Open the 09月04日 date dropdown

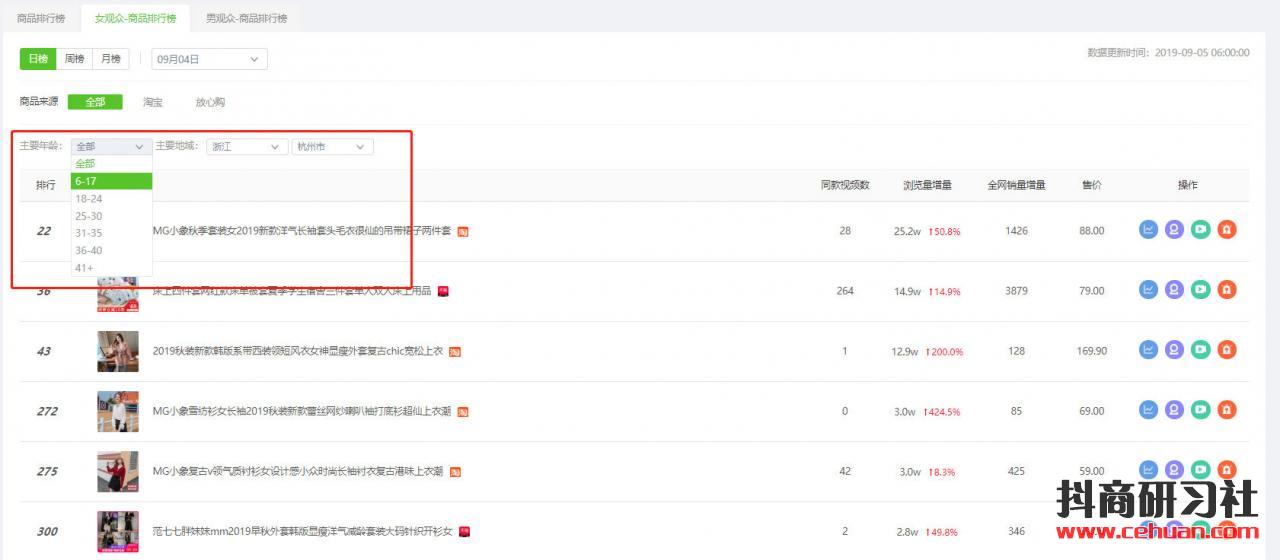tap(209, 60)
